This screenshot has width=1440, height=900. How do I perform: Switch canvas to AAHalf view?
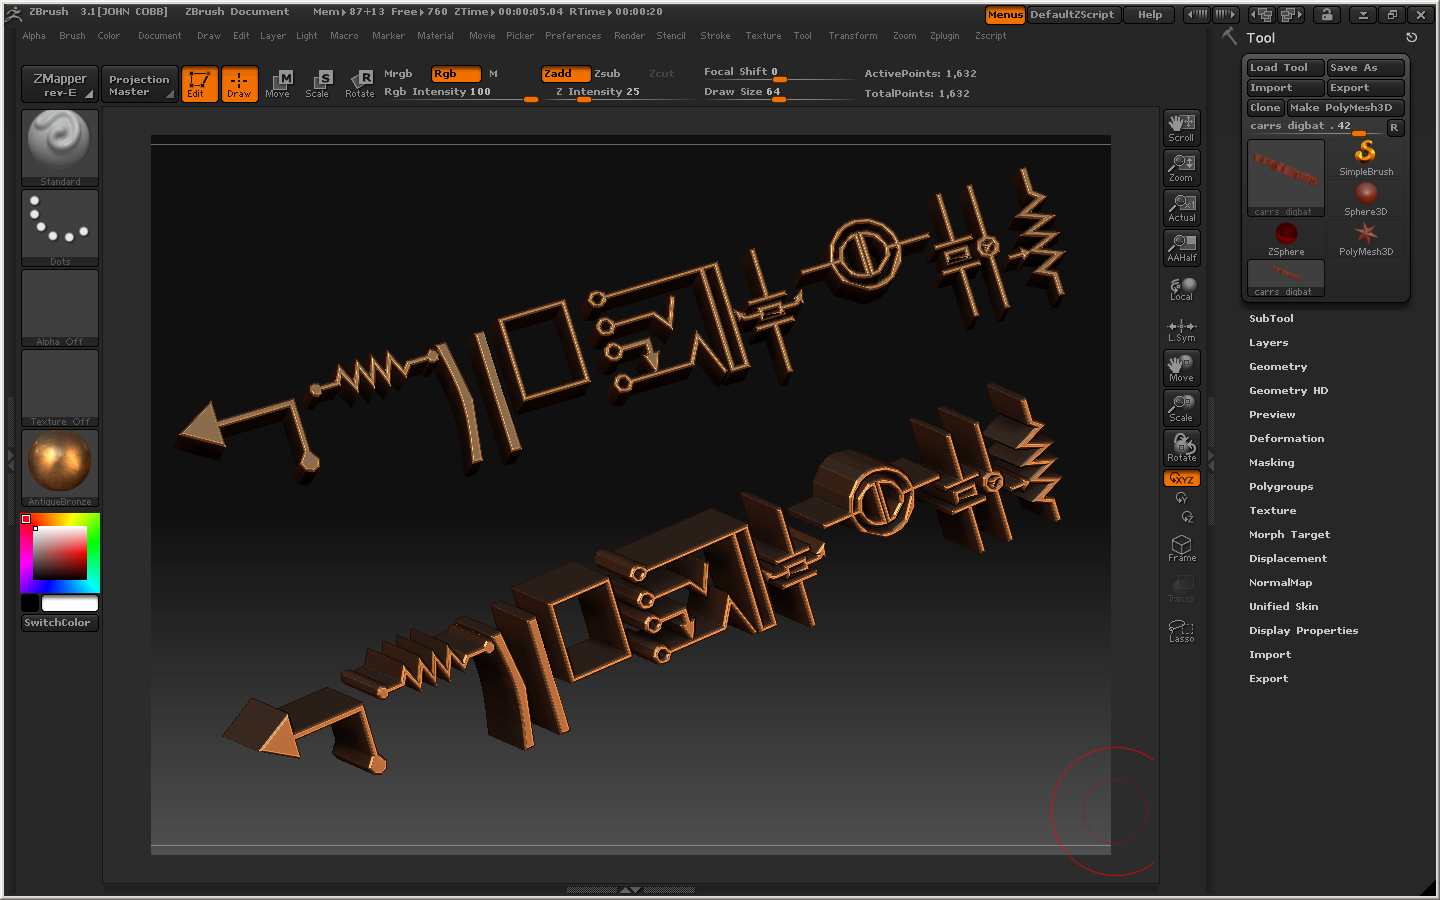pos(1182,248)
